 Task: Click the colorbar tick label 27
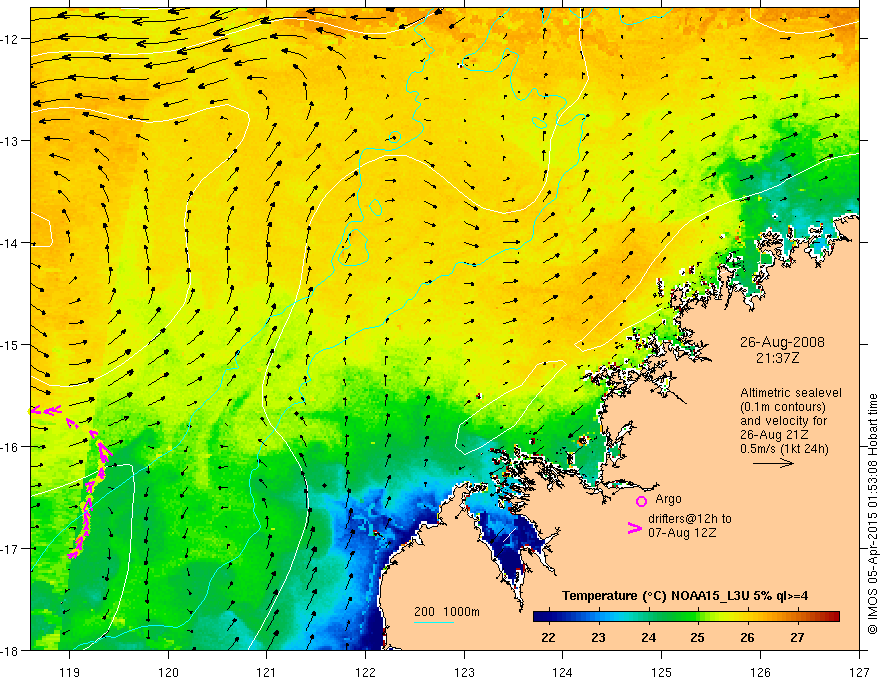click(x=797, y=637)
